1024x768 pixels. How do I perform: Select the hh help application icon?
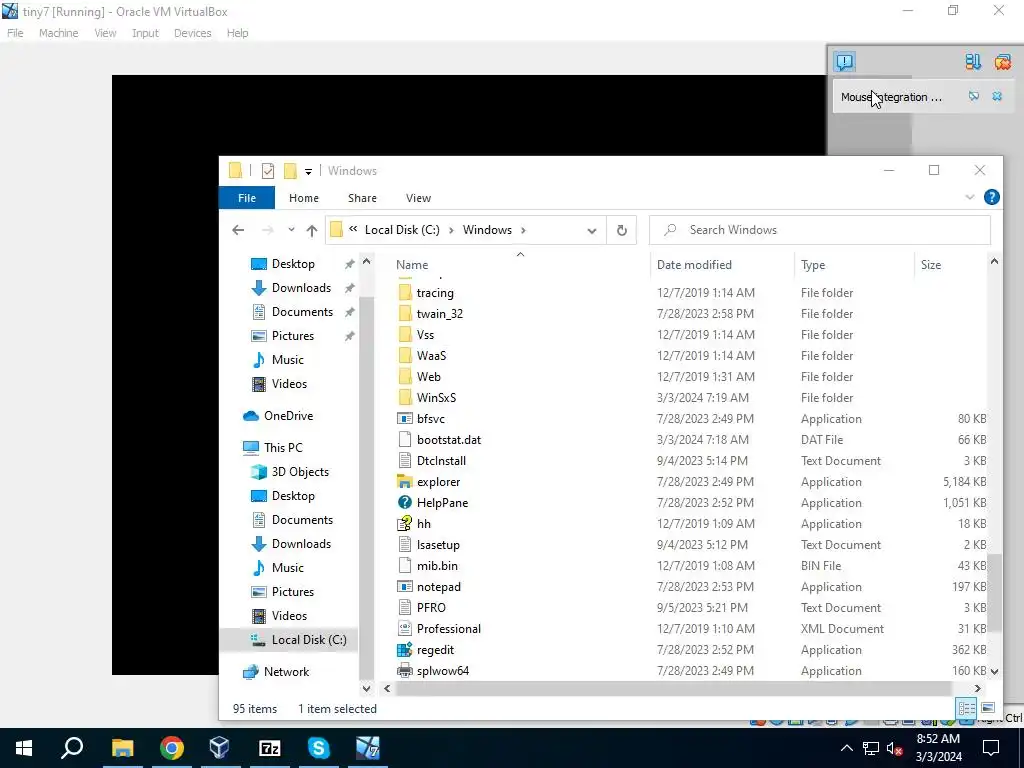coord(405,524)
